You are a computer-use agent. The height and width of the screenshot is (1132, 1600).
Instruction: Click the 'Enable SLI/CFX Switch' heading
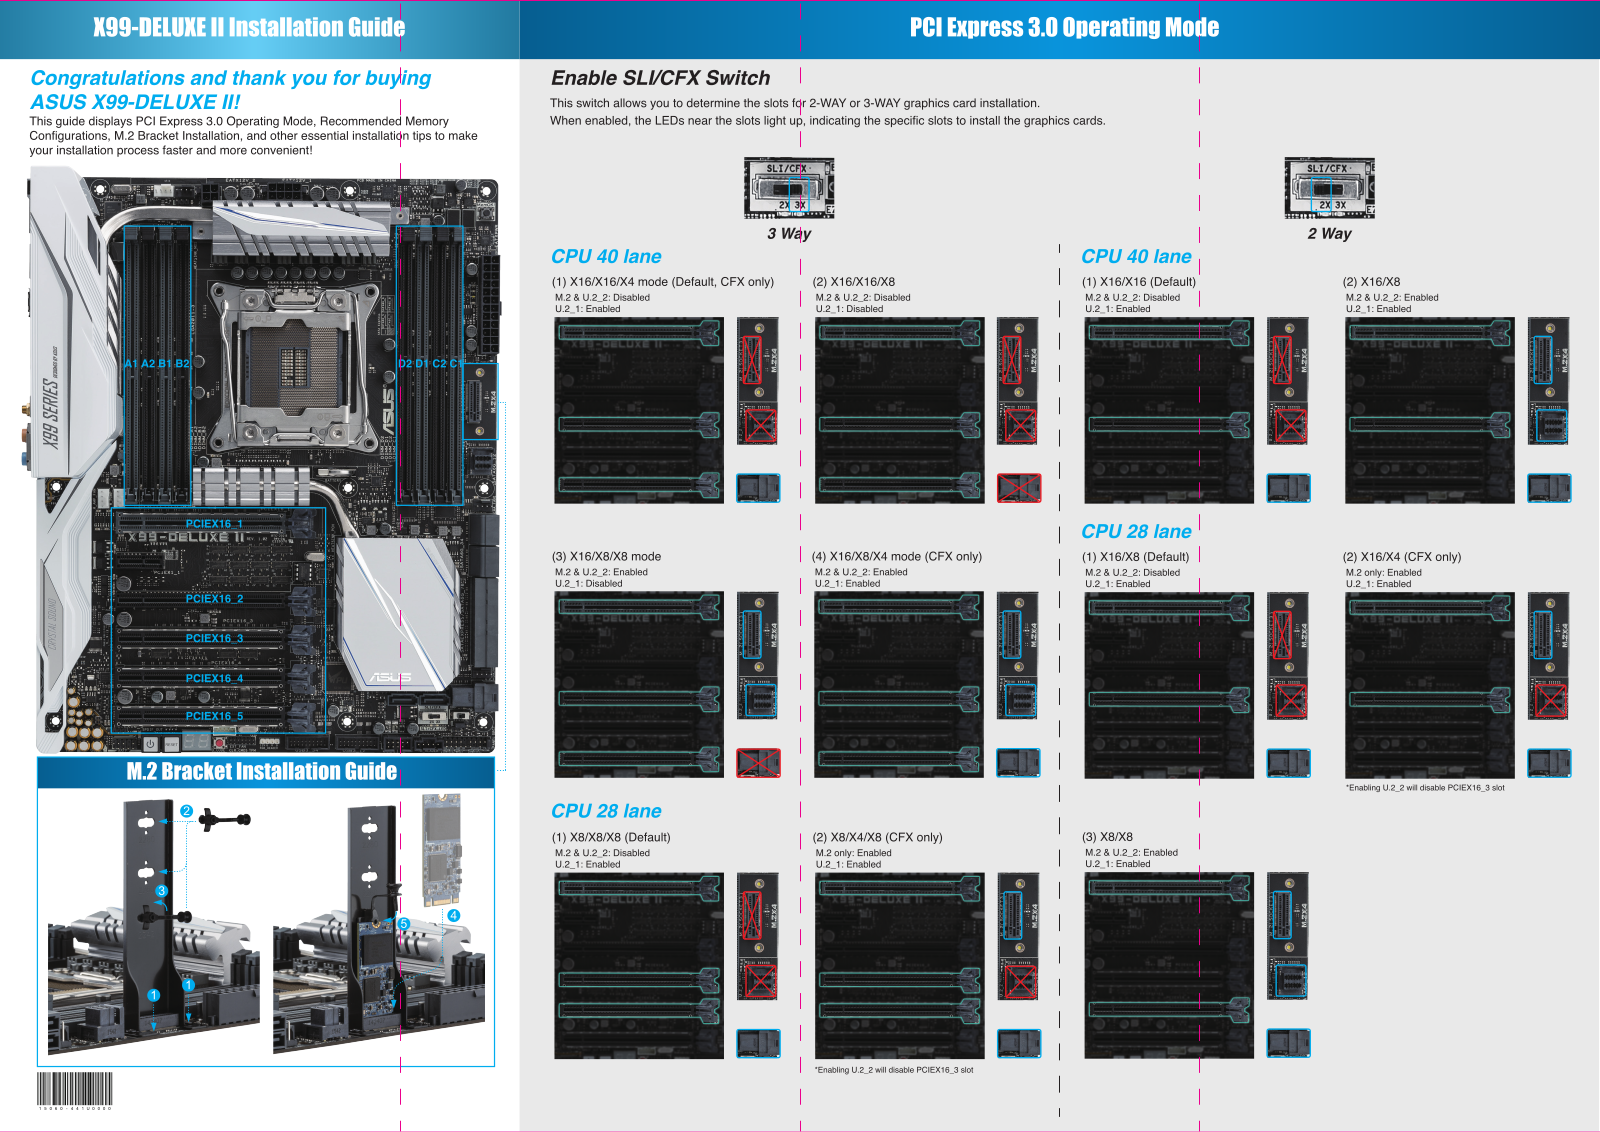point(661,78)
